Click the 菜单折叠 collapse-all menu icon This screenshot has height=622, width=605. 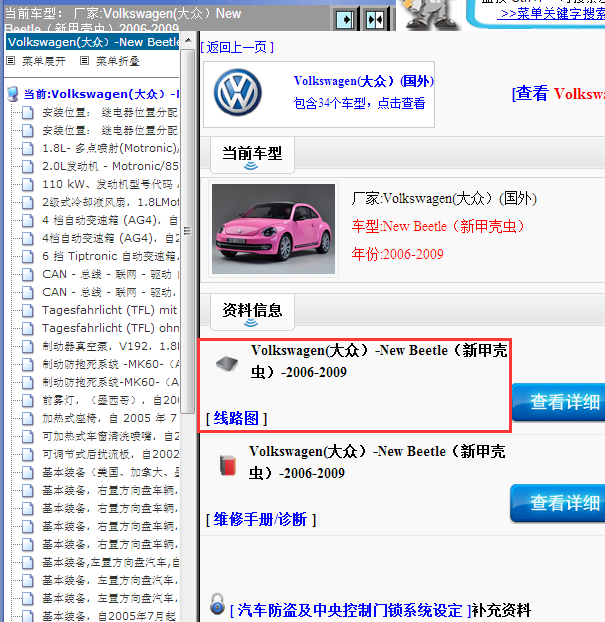click(x=84, y=61)
